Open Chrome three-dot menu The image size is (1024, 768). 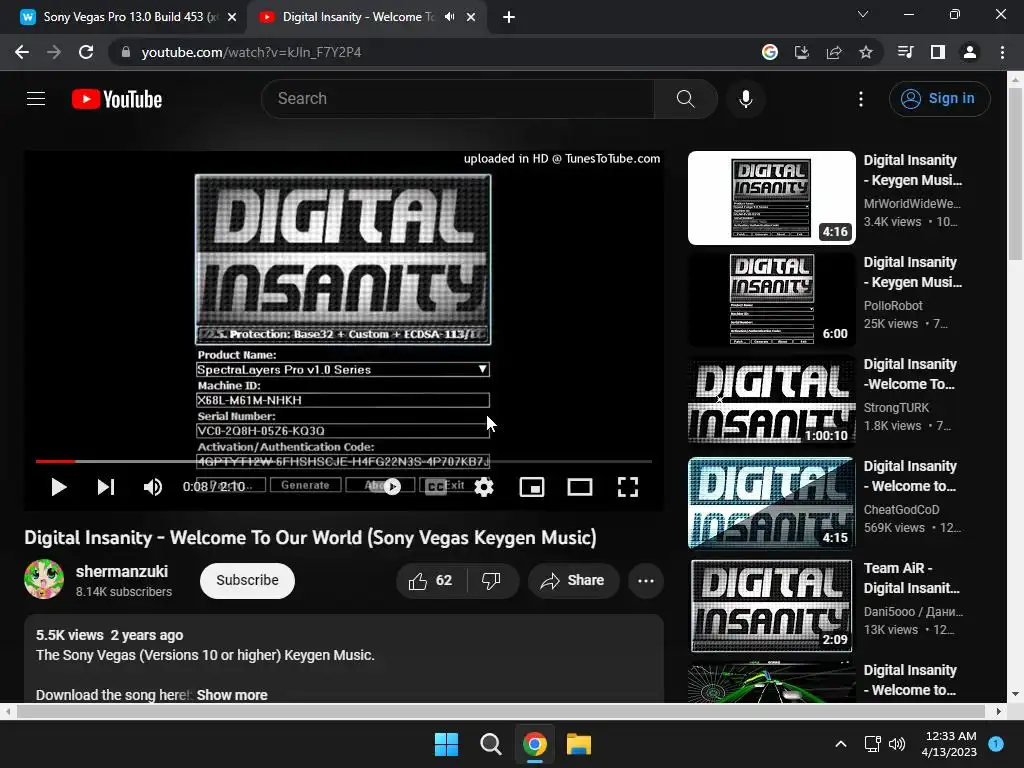point(1002,52)
